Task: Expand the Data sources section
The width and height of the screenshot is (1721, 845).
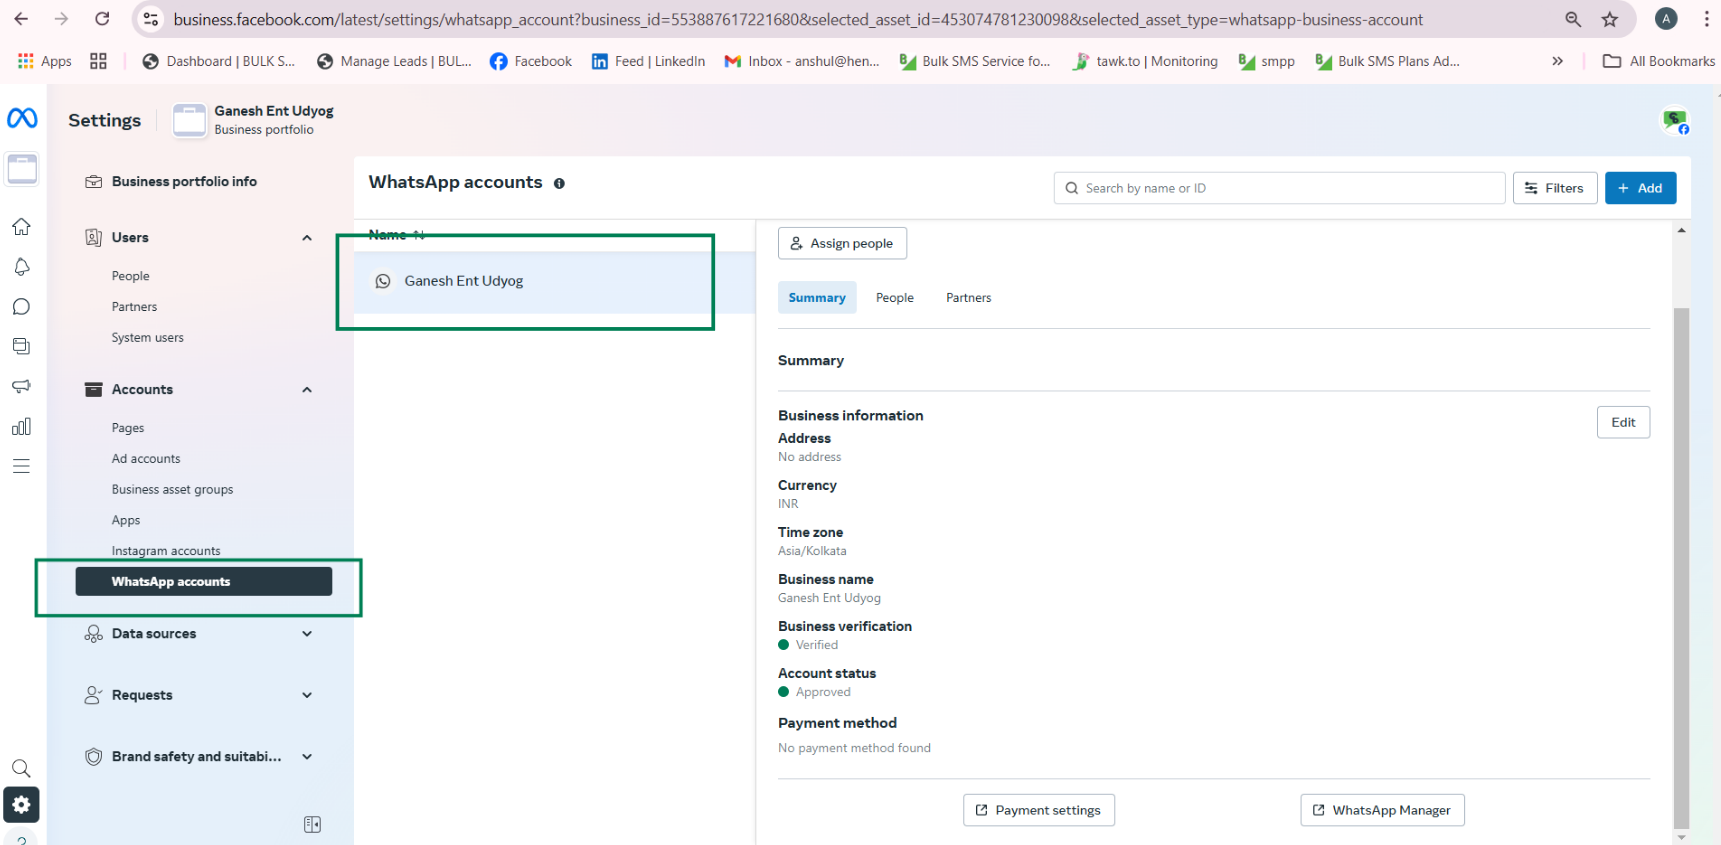Action: (200, 634)
